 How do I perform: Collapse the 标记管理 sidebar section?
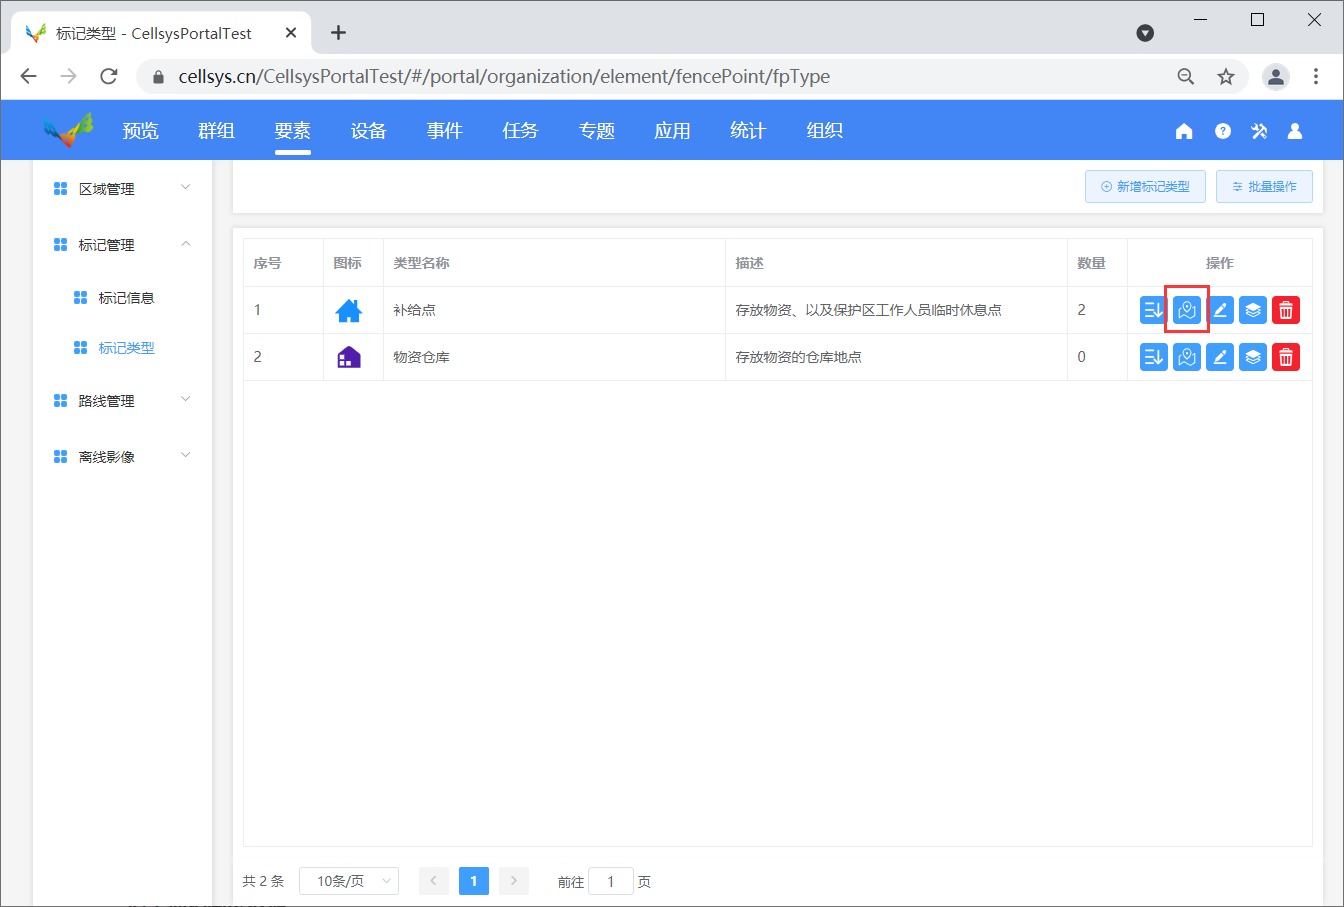(121, 245)
